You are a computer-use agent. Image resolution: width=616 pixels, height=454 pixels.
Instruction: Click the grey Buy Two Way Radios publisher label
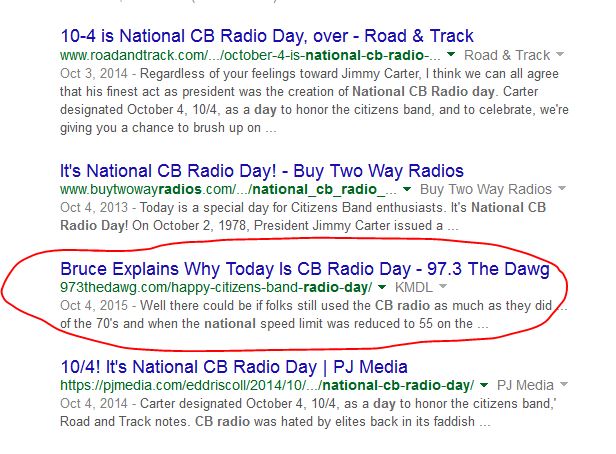(486, 189)
